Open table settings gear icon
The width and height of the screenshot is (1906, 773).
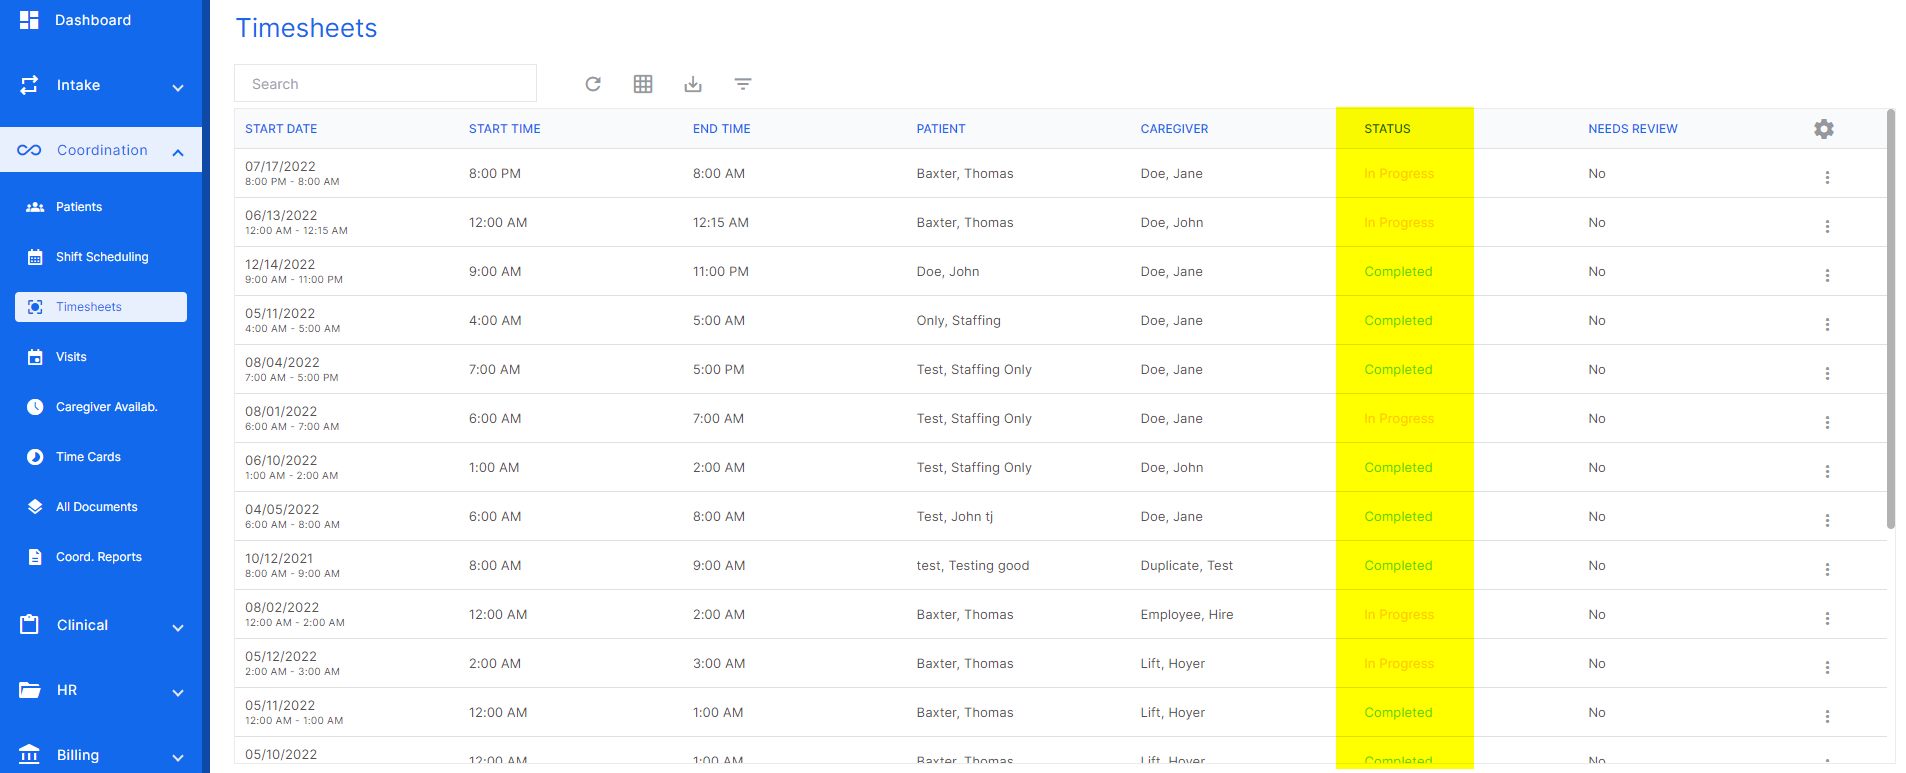[1824, 129]
